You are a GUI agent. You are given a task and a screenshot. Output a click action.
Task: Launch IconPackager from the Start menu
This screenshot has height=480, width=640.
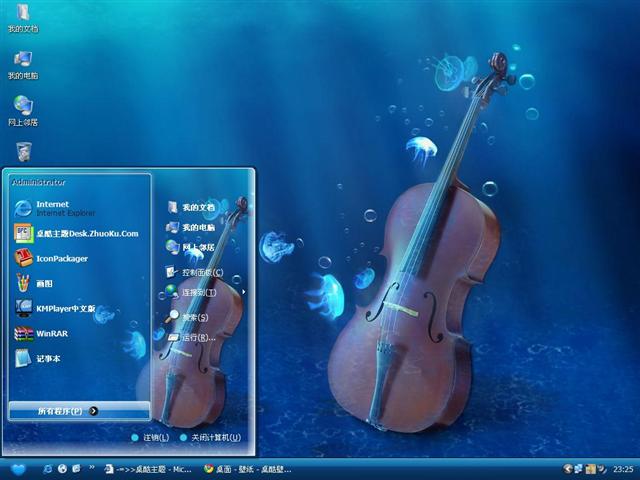tap(53, 258)
